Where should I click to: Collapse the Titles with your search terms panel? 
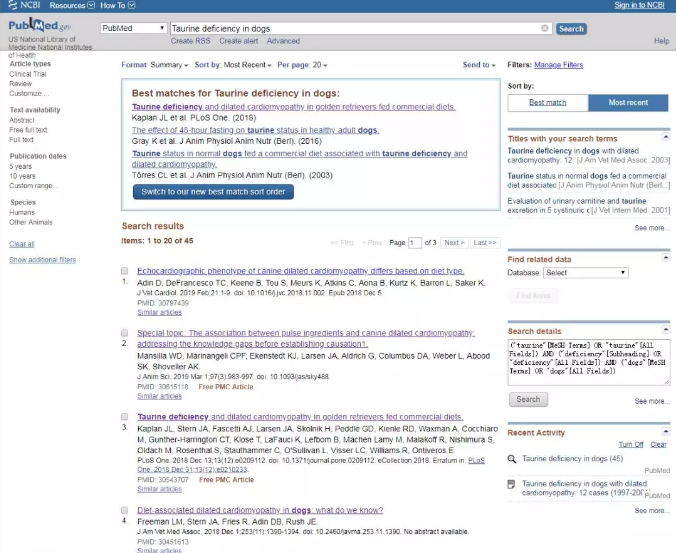666,137
